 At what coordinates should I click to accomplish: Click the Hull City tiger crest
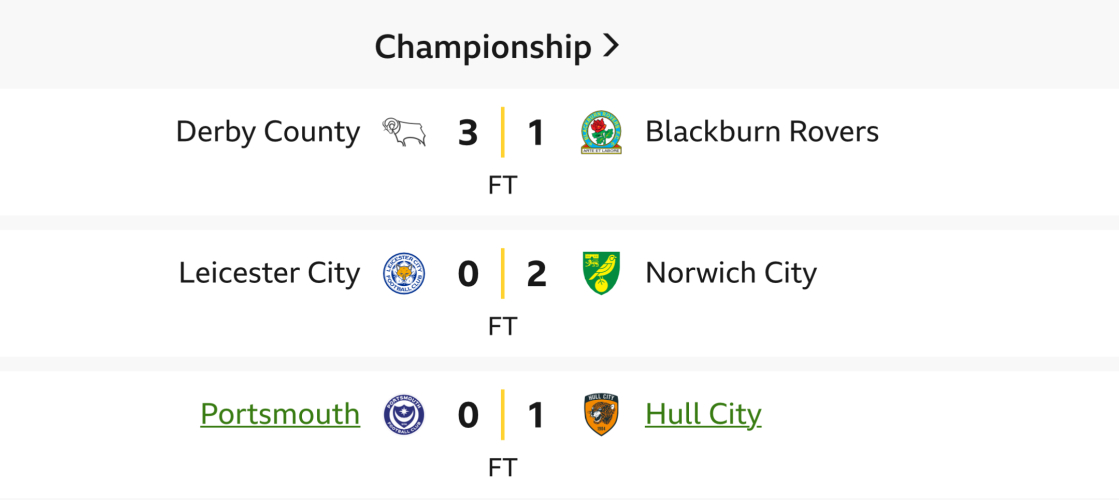click(601, 414)
